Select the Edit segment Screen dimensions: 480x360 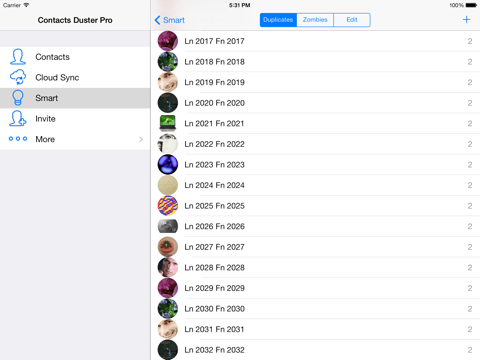pos(352,20)
